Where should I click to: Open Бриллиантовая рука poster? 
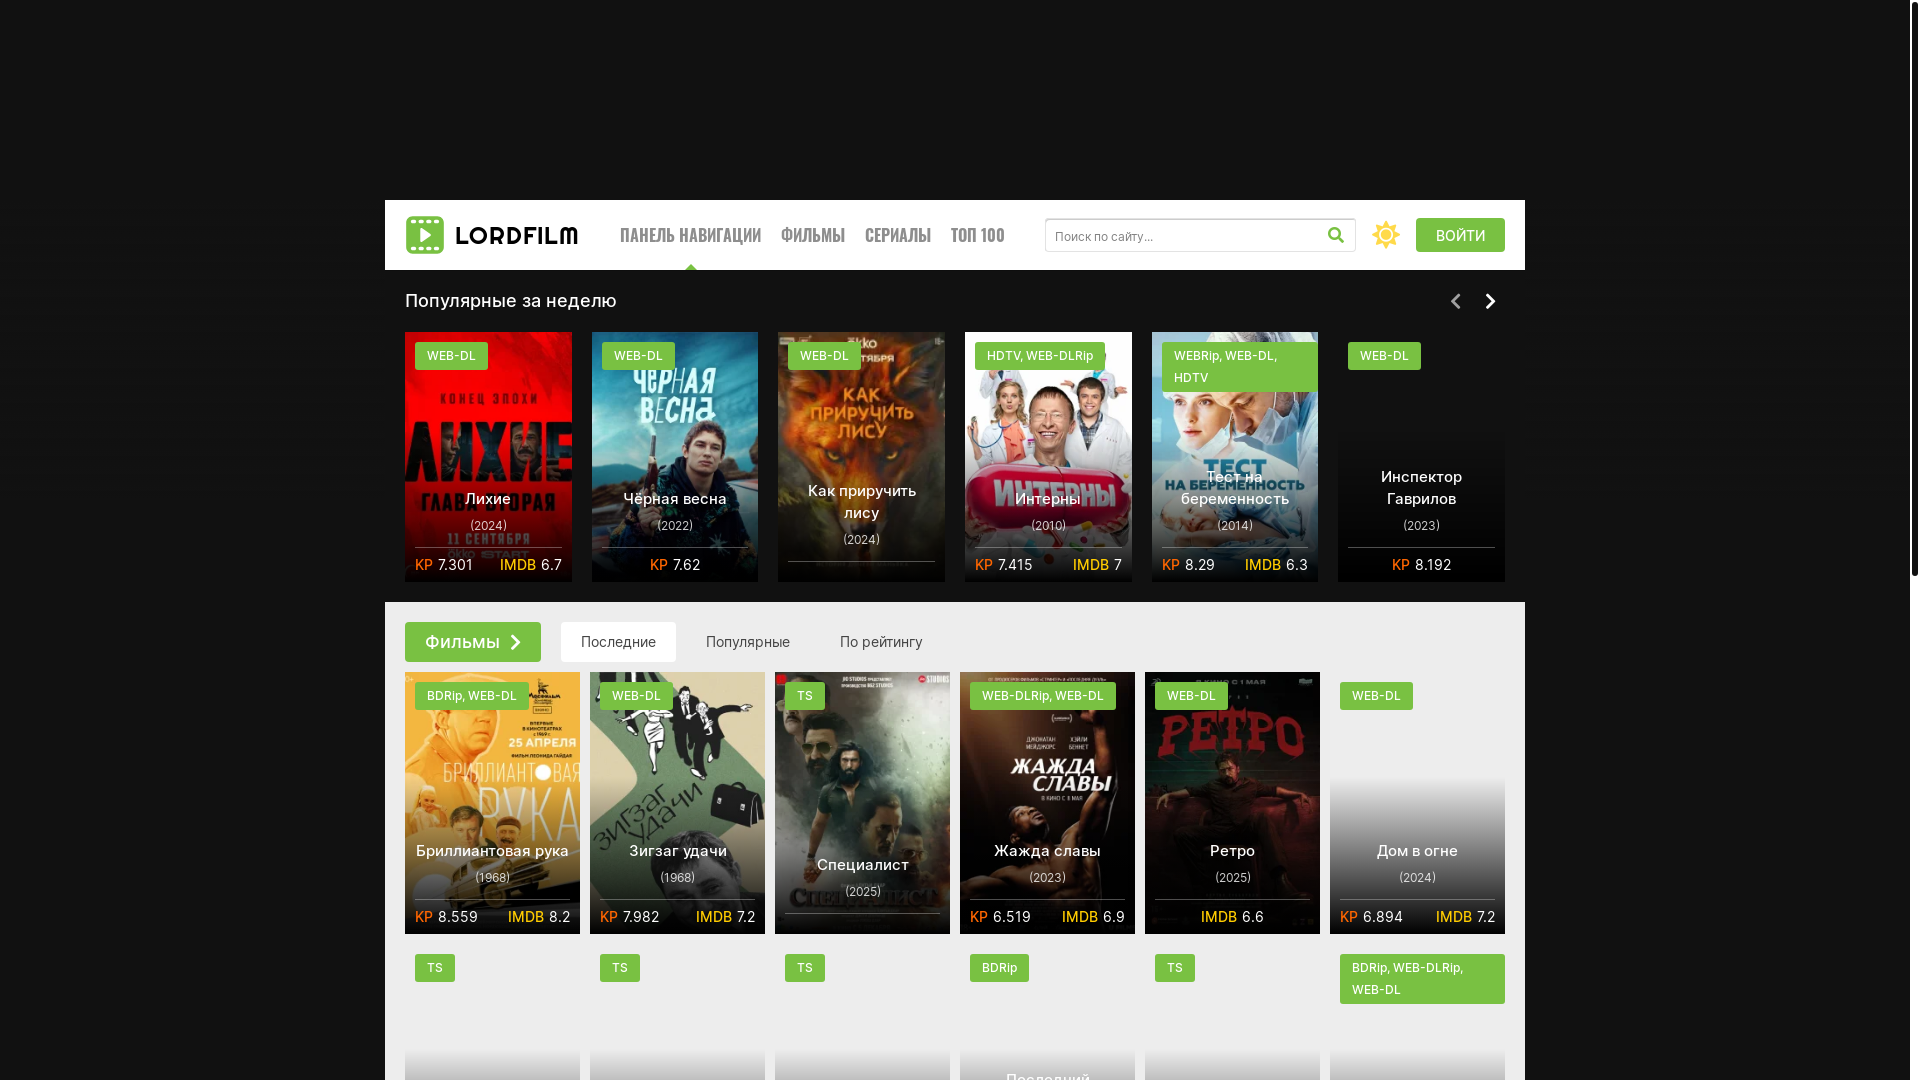coord(492,803)
